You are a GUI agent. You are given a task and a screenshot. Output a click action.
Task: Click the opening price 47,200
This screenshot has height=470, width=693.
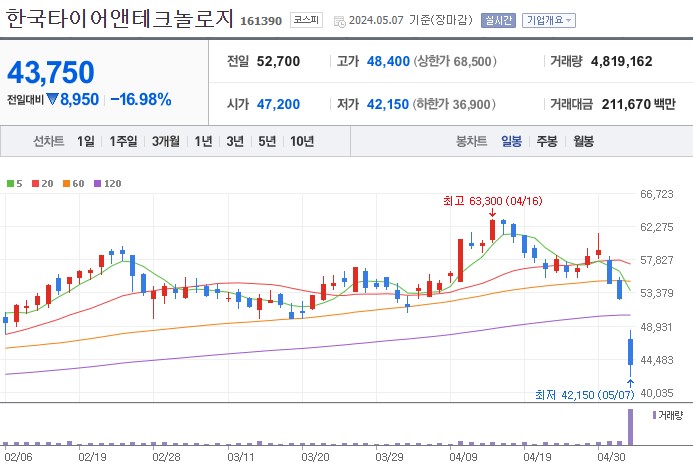(278, 104)
